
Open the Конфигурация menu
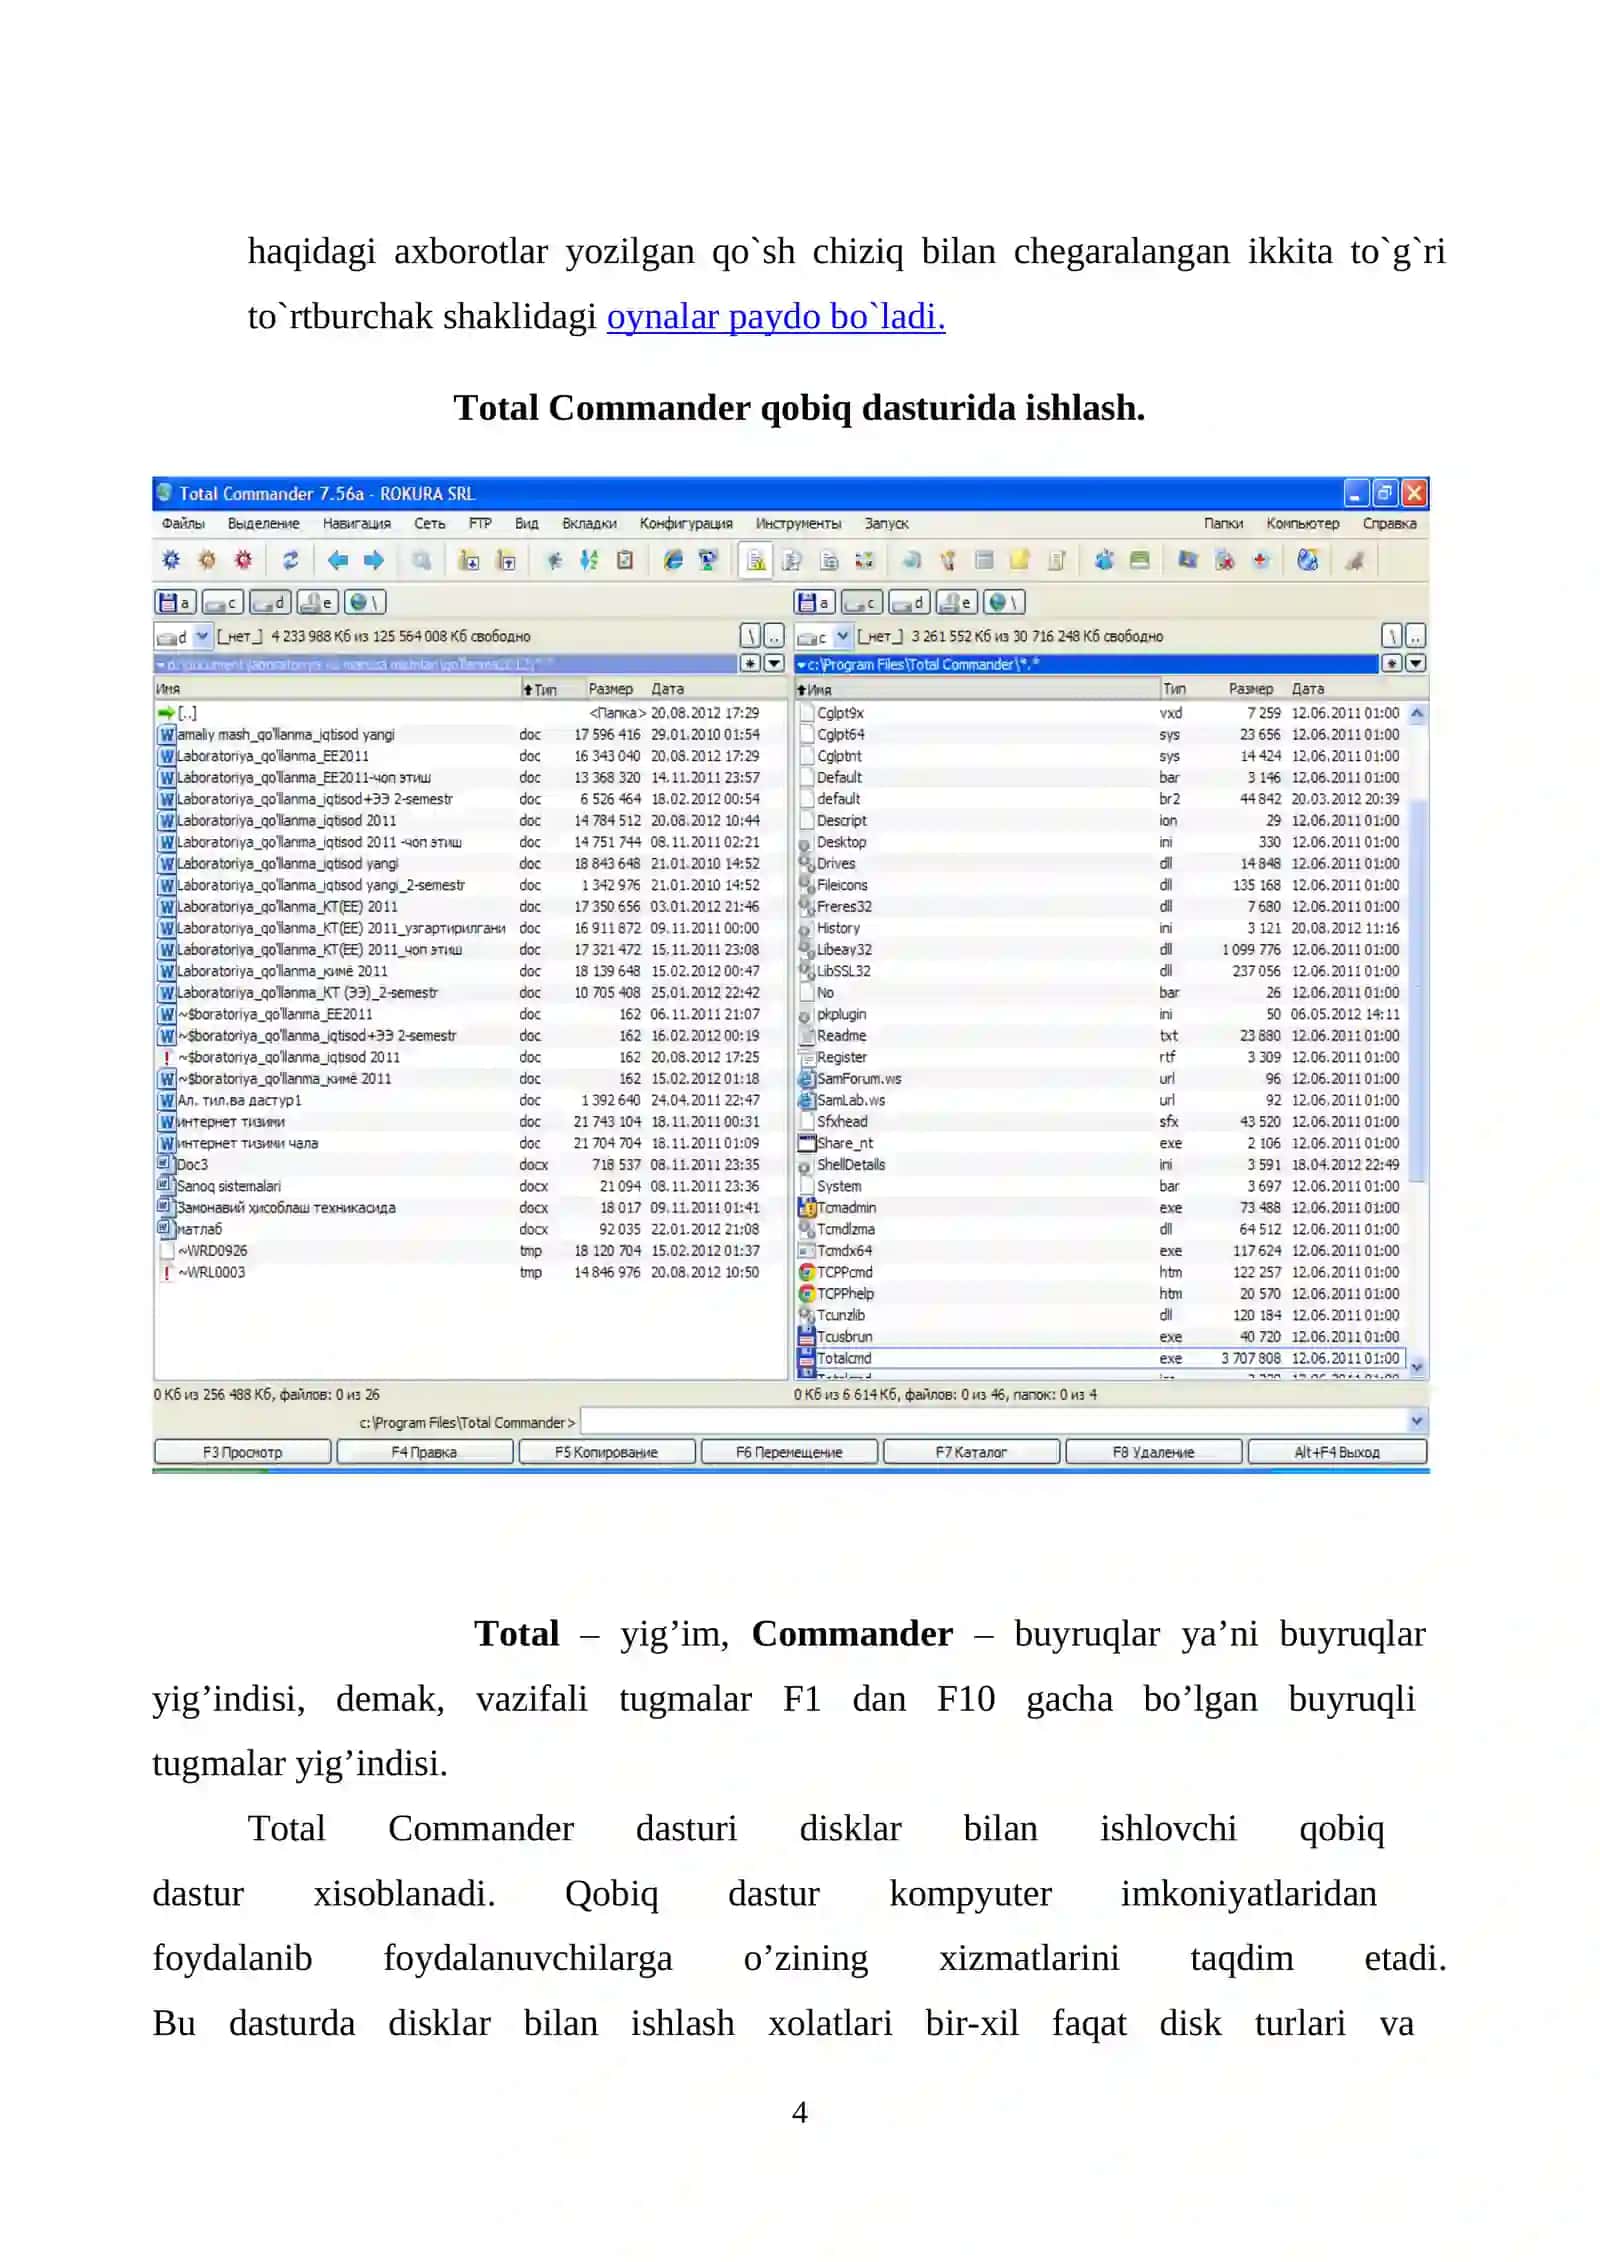[686, 523]
